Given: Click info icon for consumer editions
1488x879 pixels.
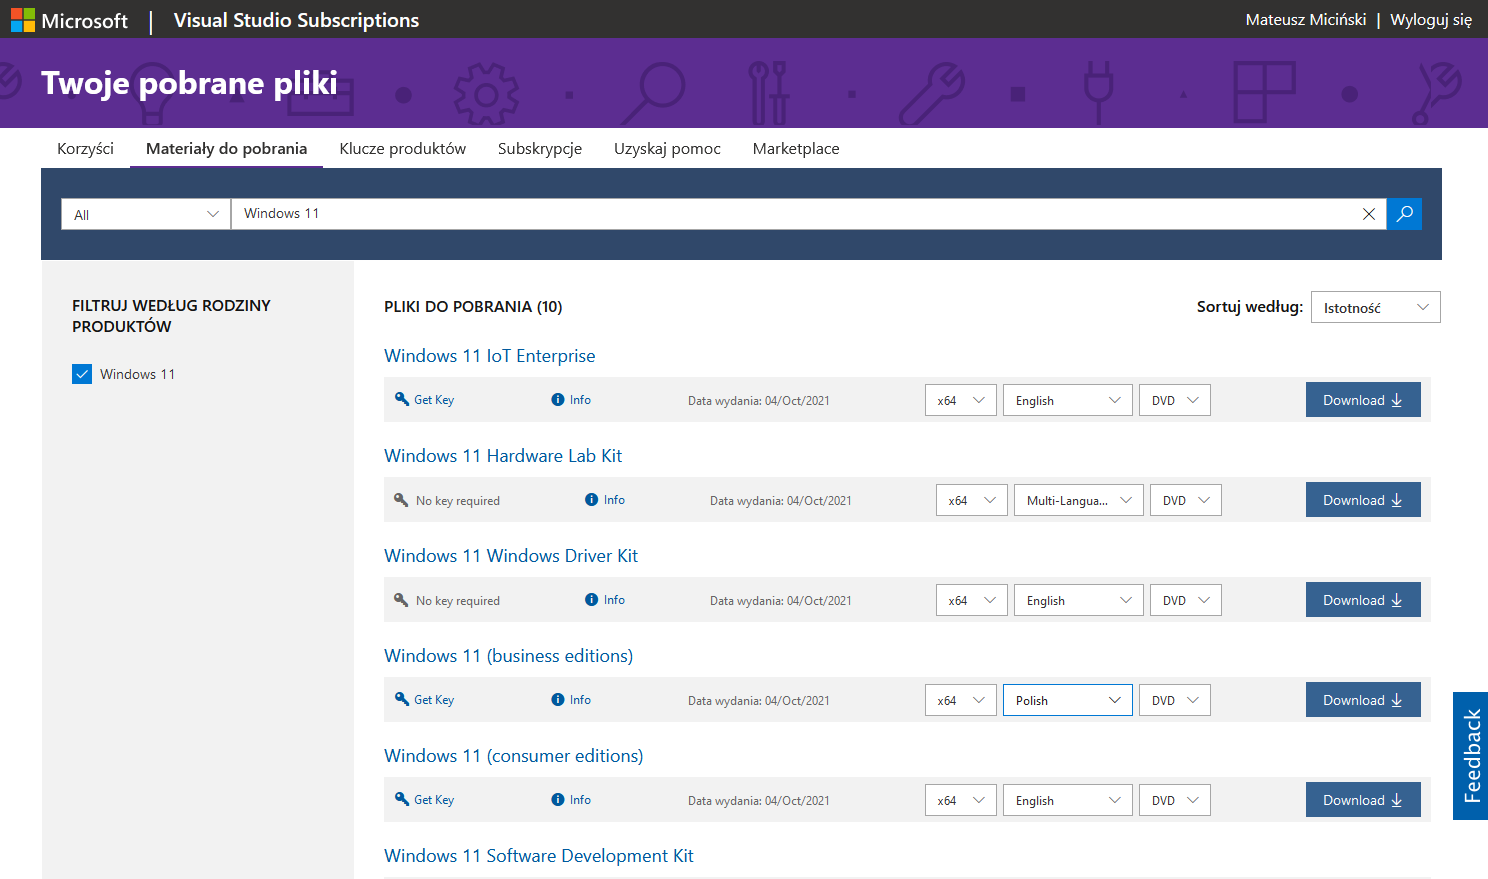Looking at the screenshot, I should pos(558,800).
